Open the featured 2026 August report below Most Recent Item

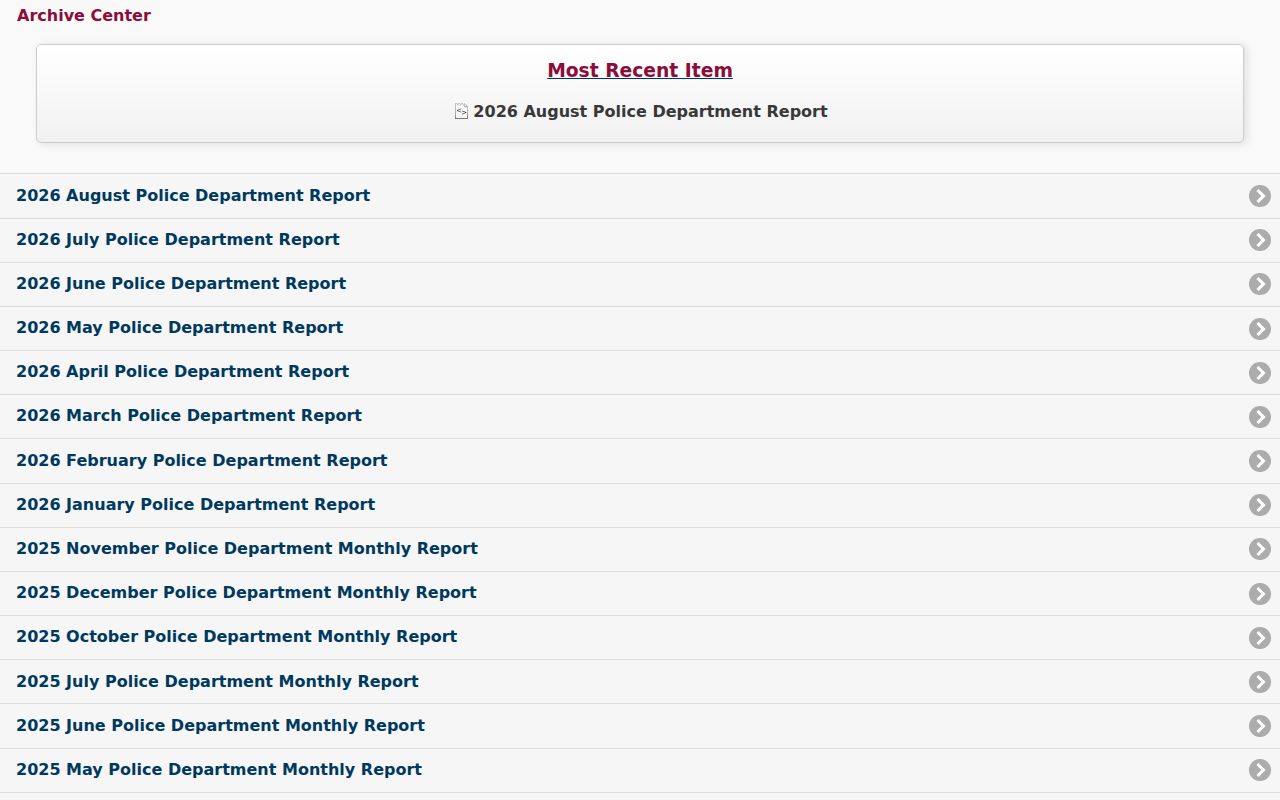click(650, 111)
